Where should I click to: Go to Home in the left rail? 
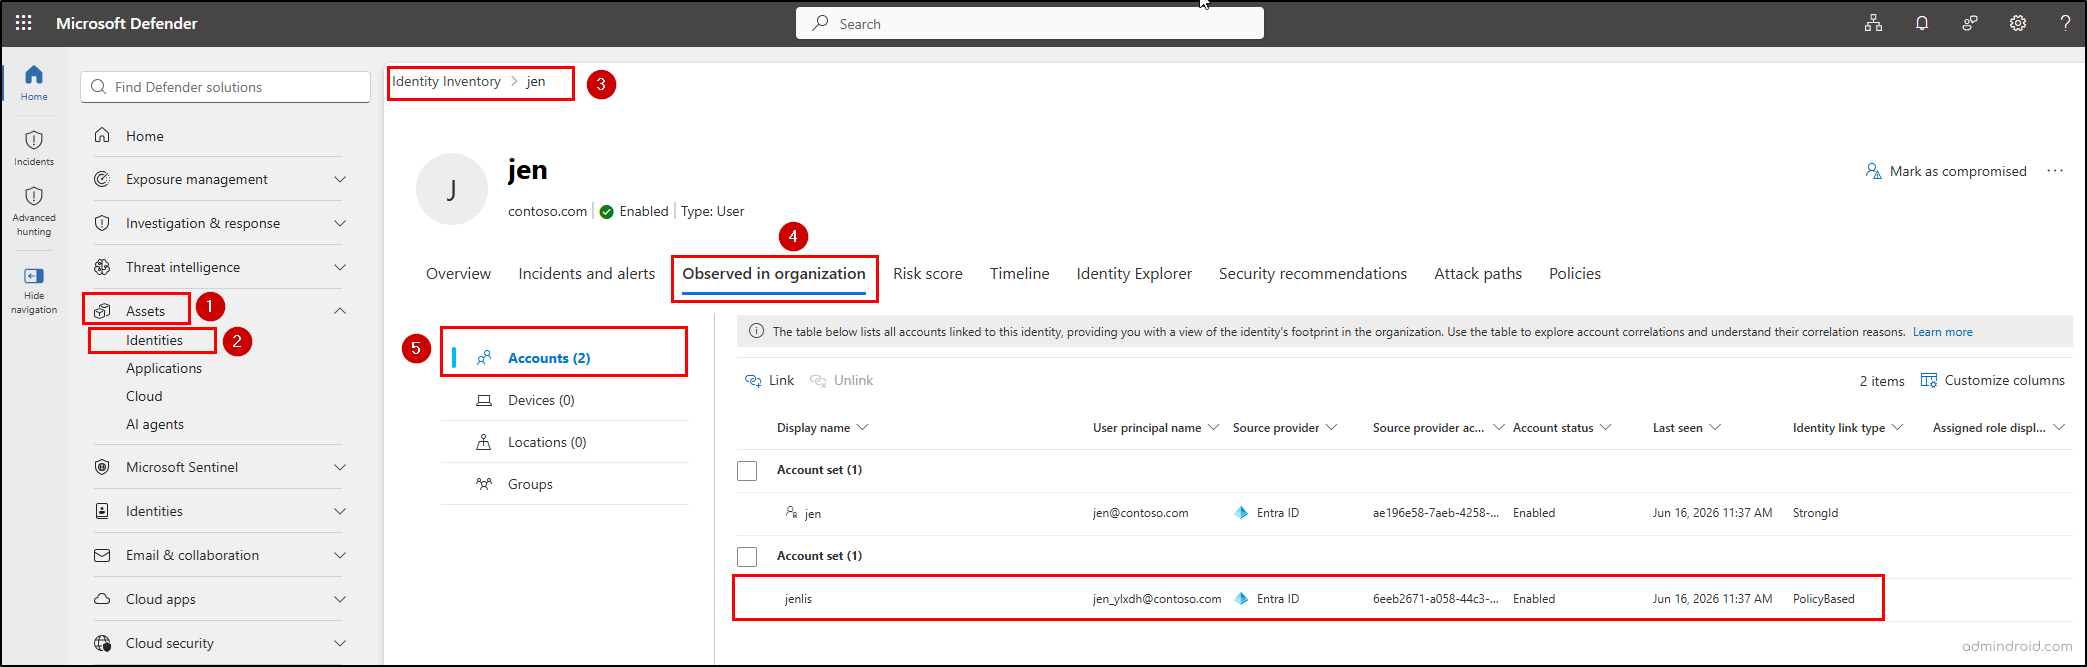coord(34,83)
